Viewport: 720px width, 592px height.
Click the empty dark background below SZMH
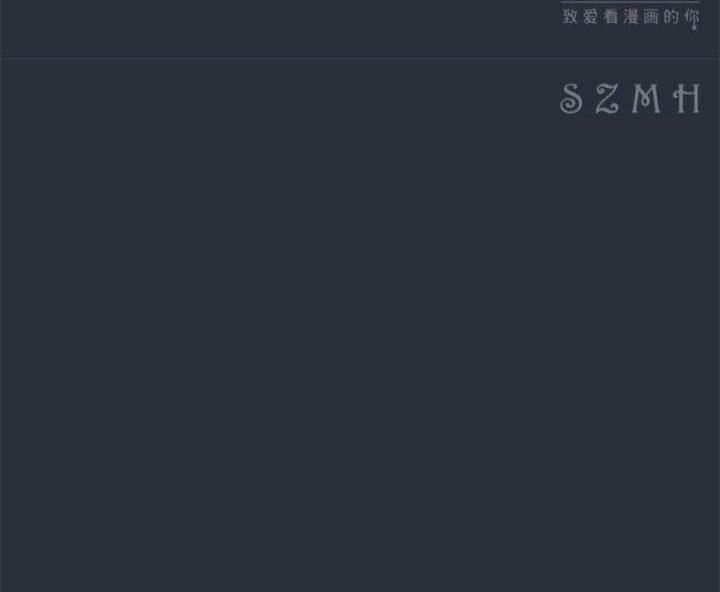coord(360,349)
